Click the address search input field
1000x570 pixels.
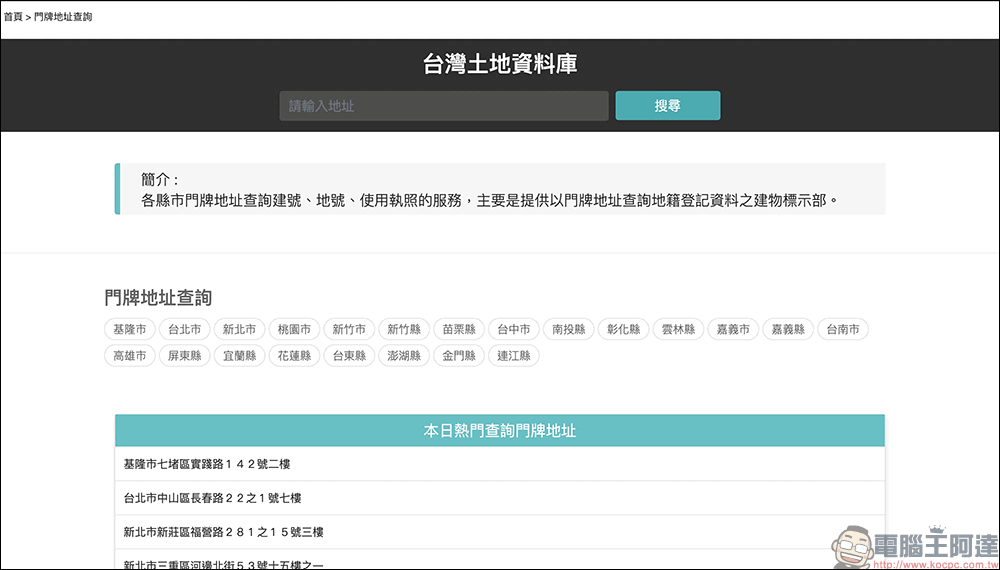(443, 106)
